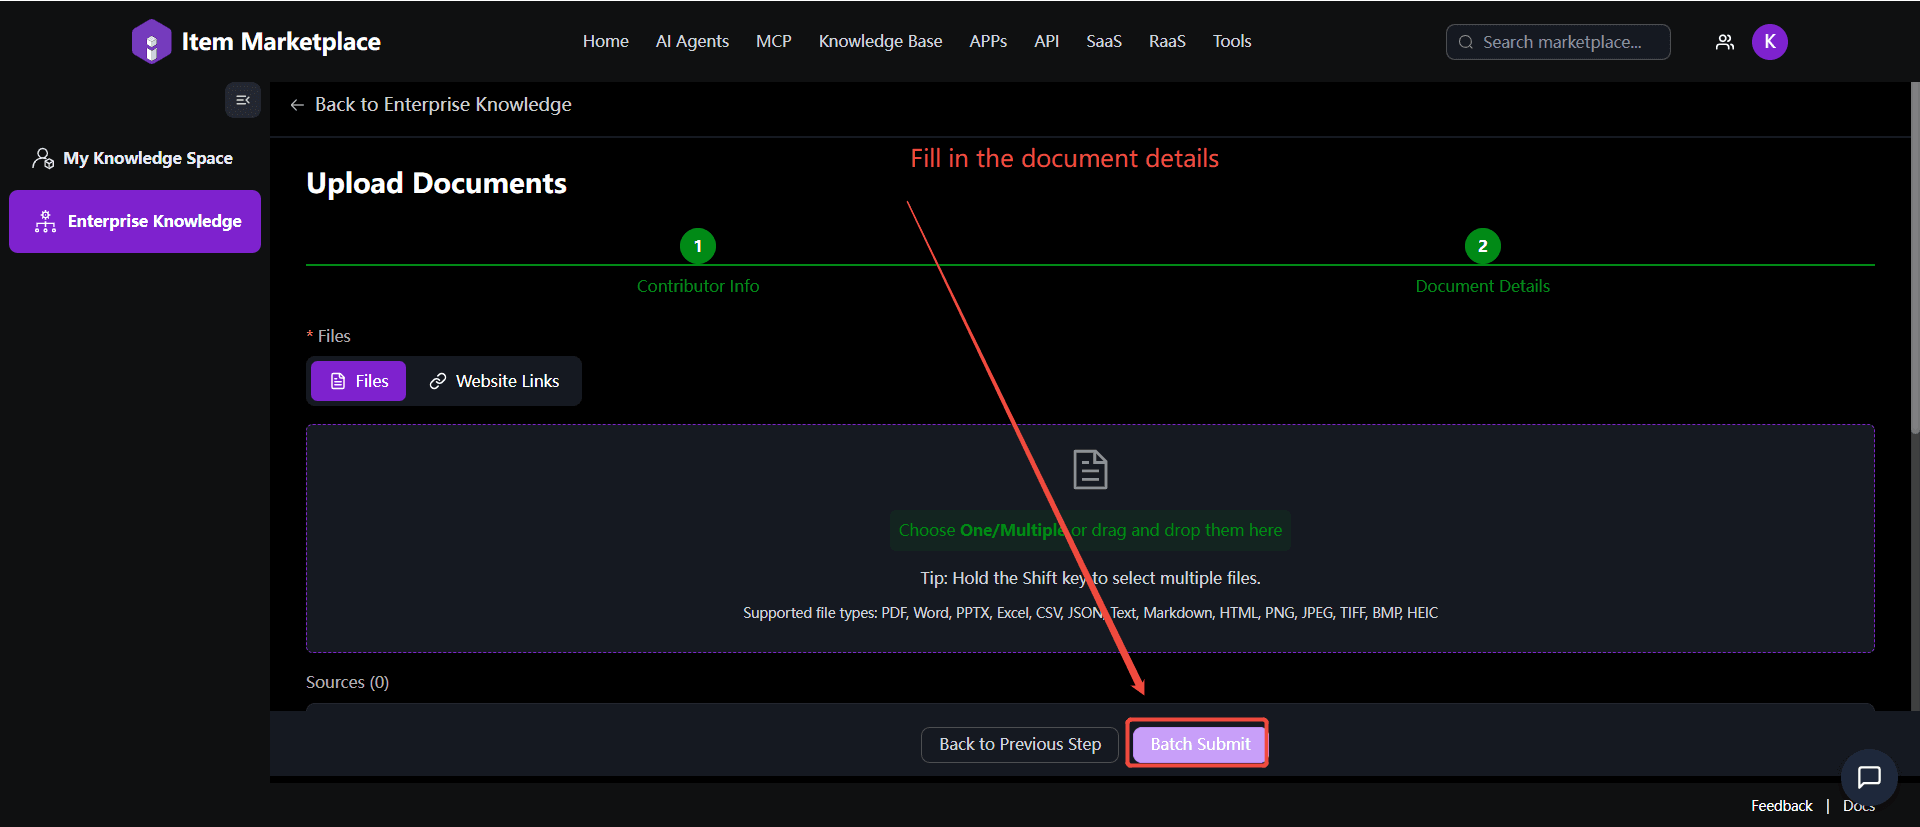The height and width of the screenshot is (827, 1920).
Task: Go to step 2 Document Details
Action: [1482, 246]
